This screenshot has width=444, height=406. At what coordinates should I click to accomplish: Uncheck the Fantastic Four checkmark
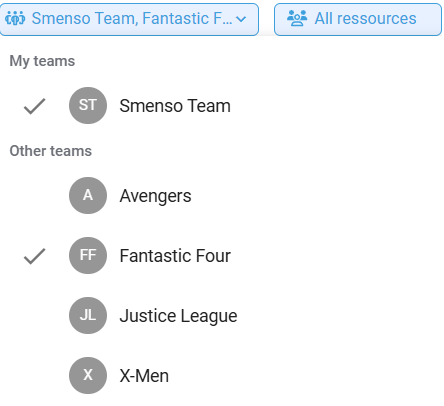pyautogui.click(x=34, y=256)
